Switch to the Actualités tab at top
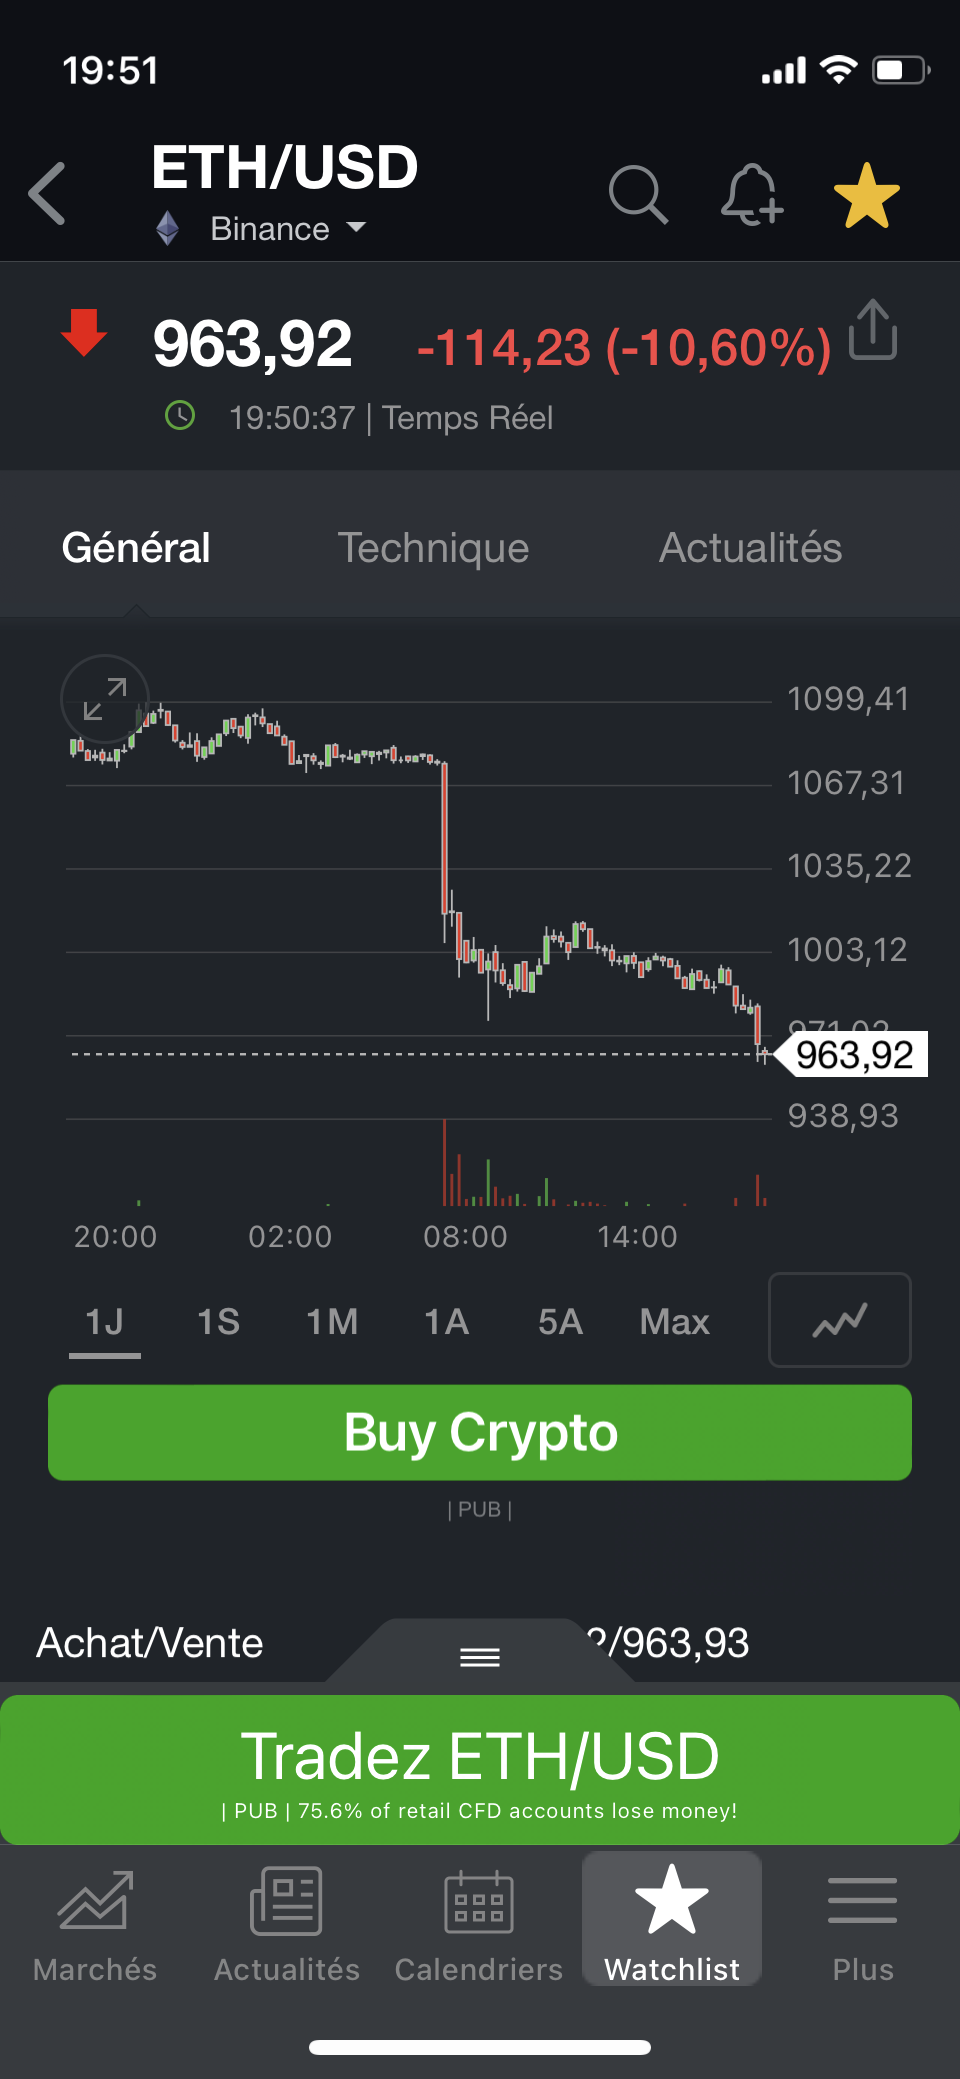This screenshot has height=2079, width=960. 750,548
